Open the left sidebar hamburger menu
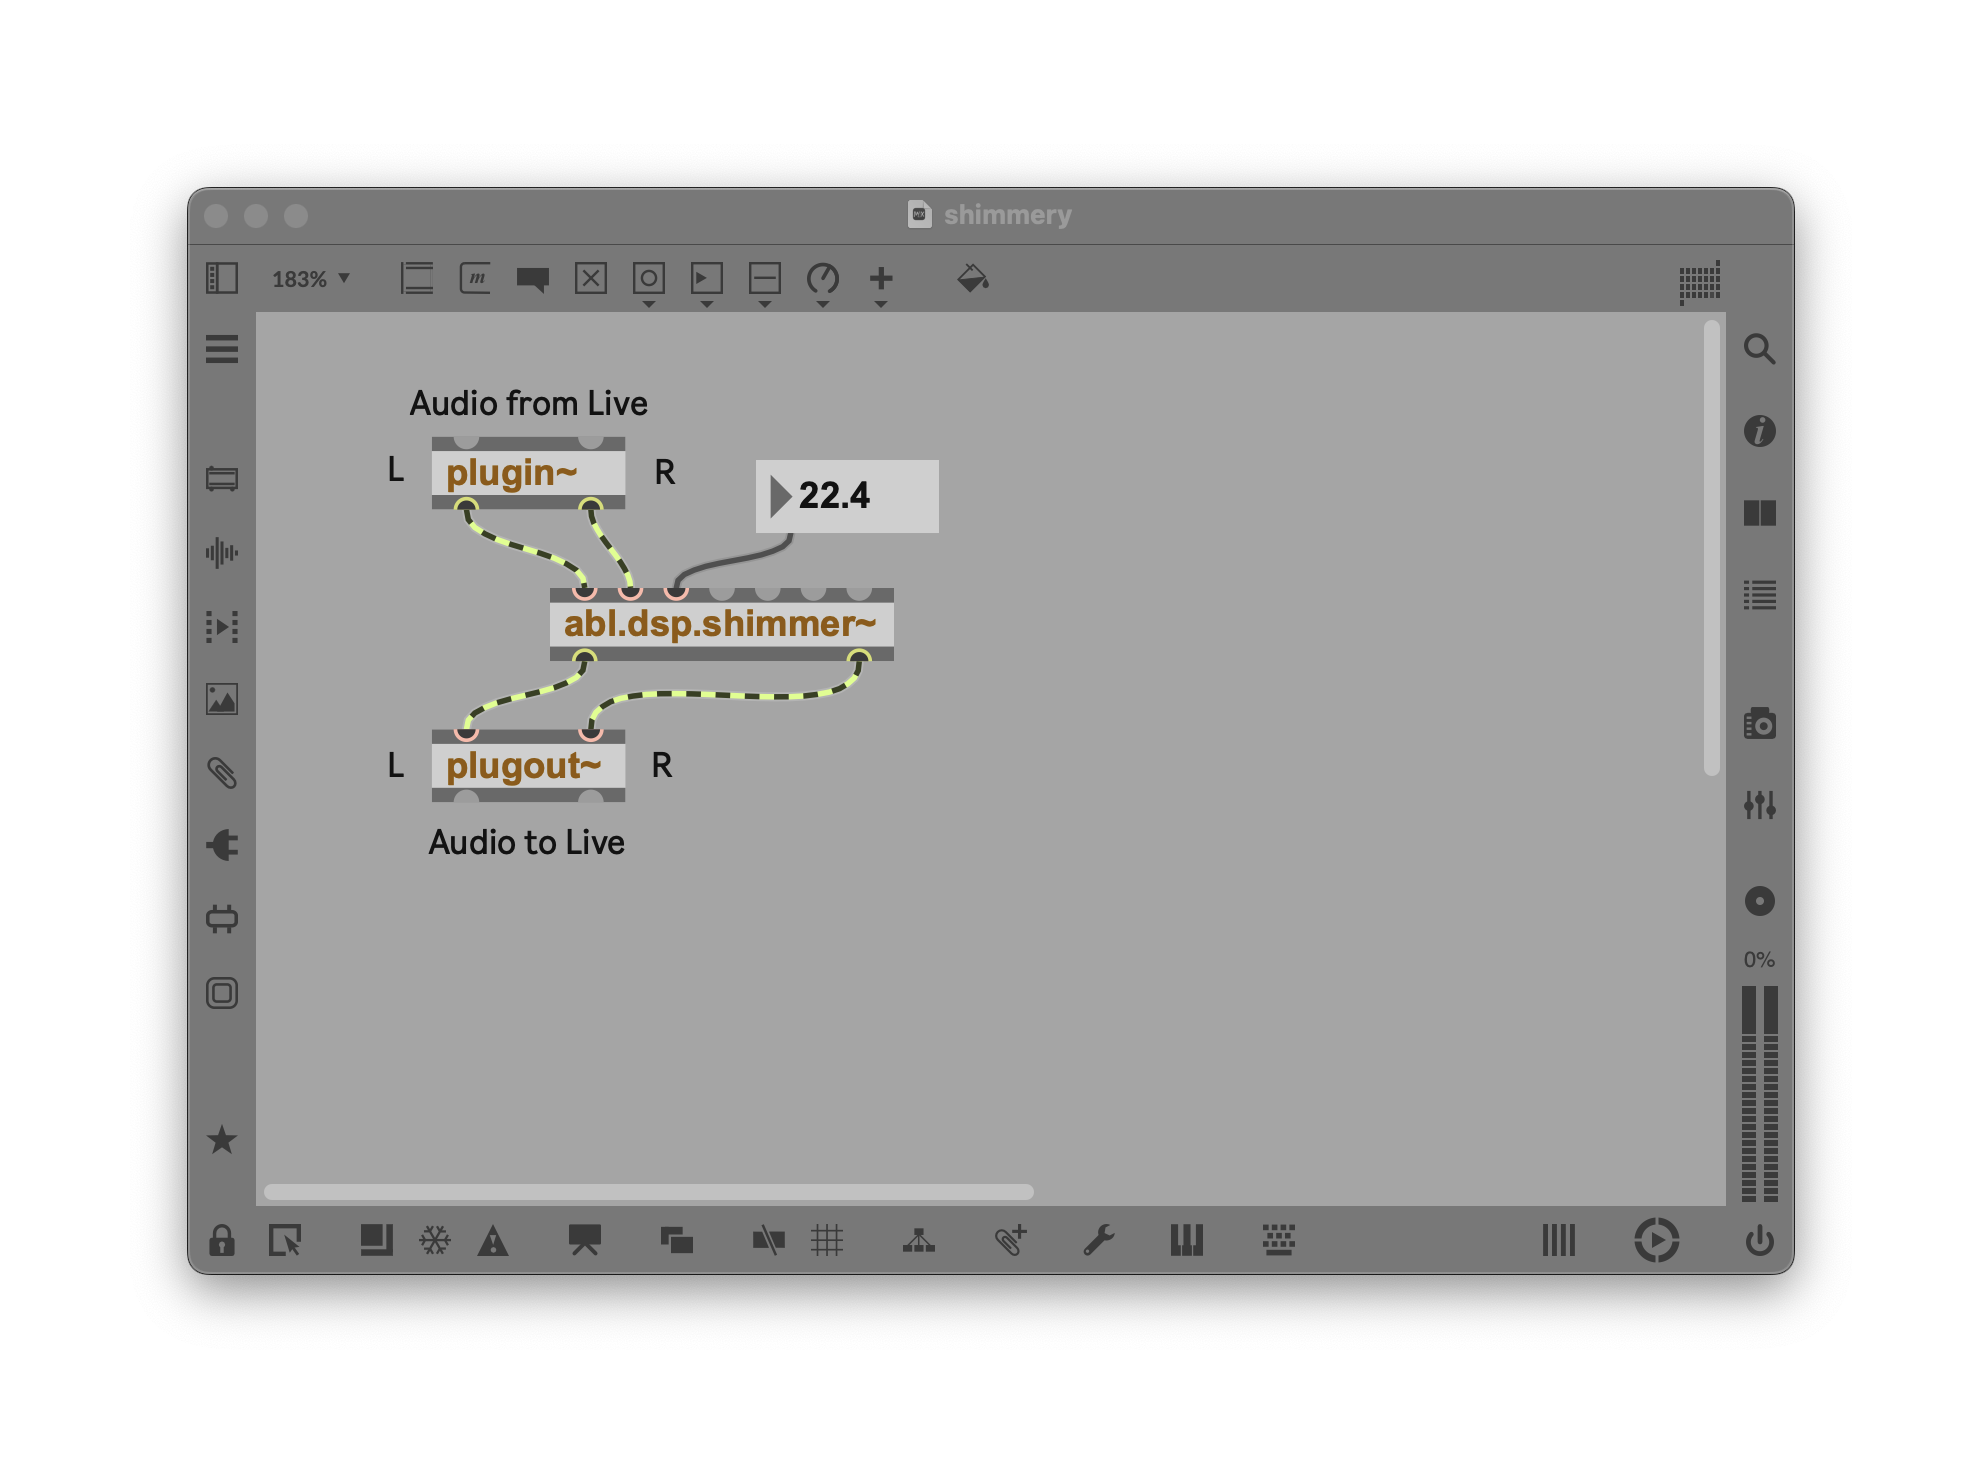This screenshot has height=1462, width=1982. (x=222, y=349)
